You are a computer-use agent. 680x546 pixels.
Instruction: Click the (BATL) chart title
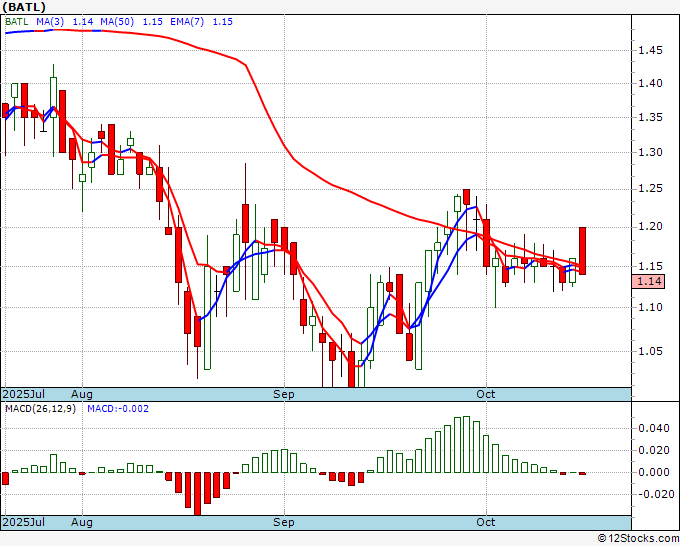24,7
